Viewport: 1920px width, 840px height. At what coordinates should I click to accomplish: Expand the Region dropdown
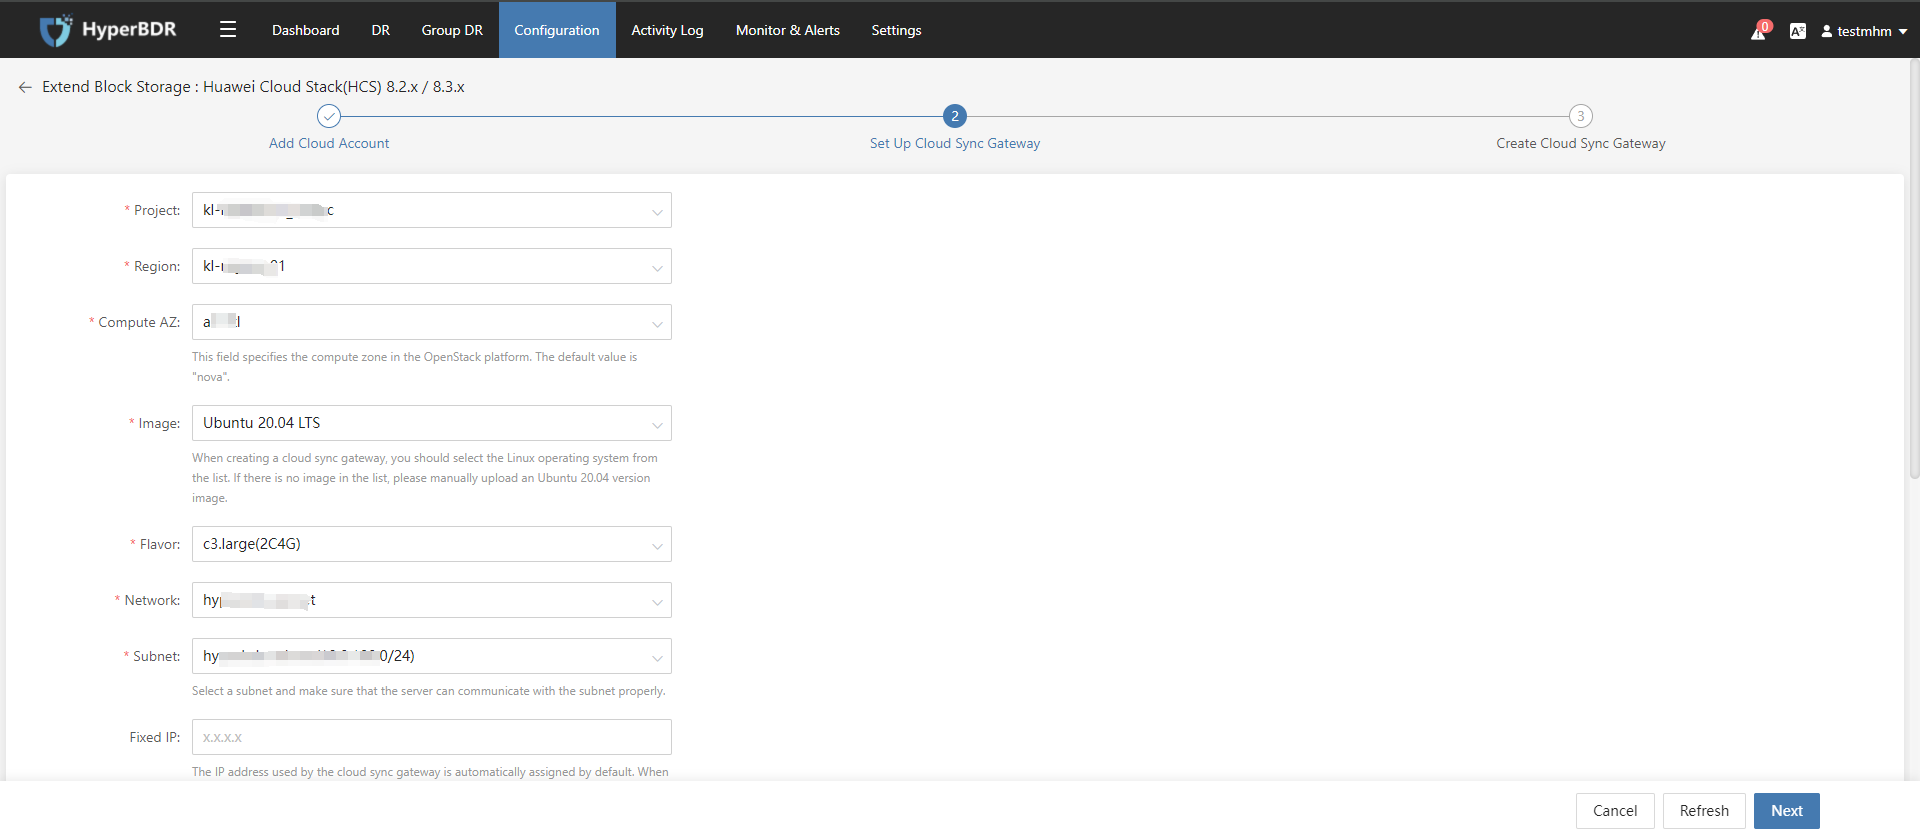point(432,266)
